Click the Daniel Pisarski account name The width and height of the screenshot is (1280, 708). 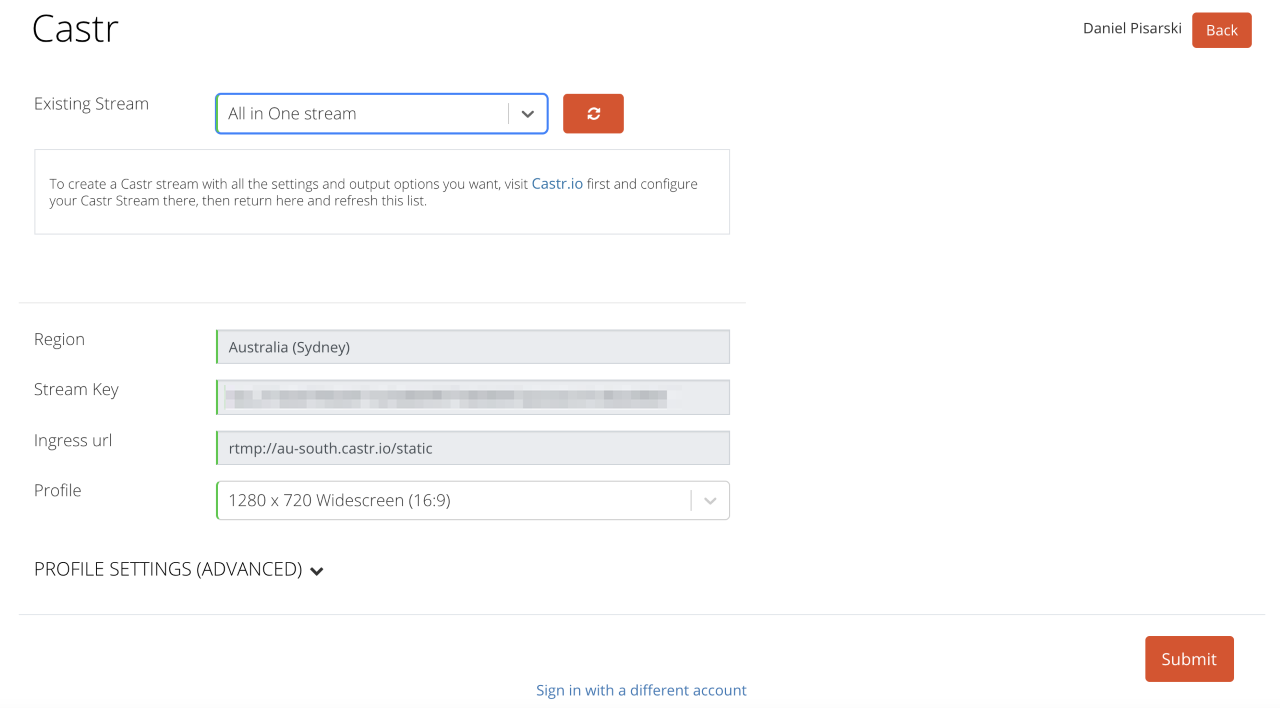pos(1132,29)
